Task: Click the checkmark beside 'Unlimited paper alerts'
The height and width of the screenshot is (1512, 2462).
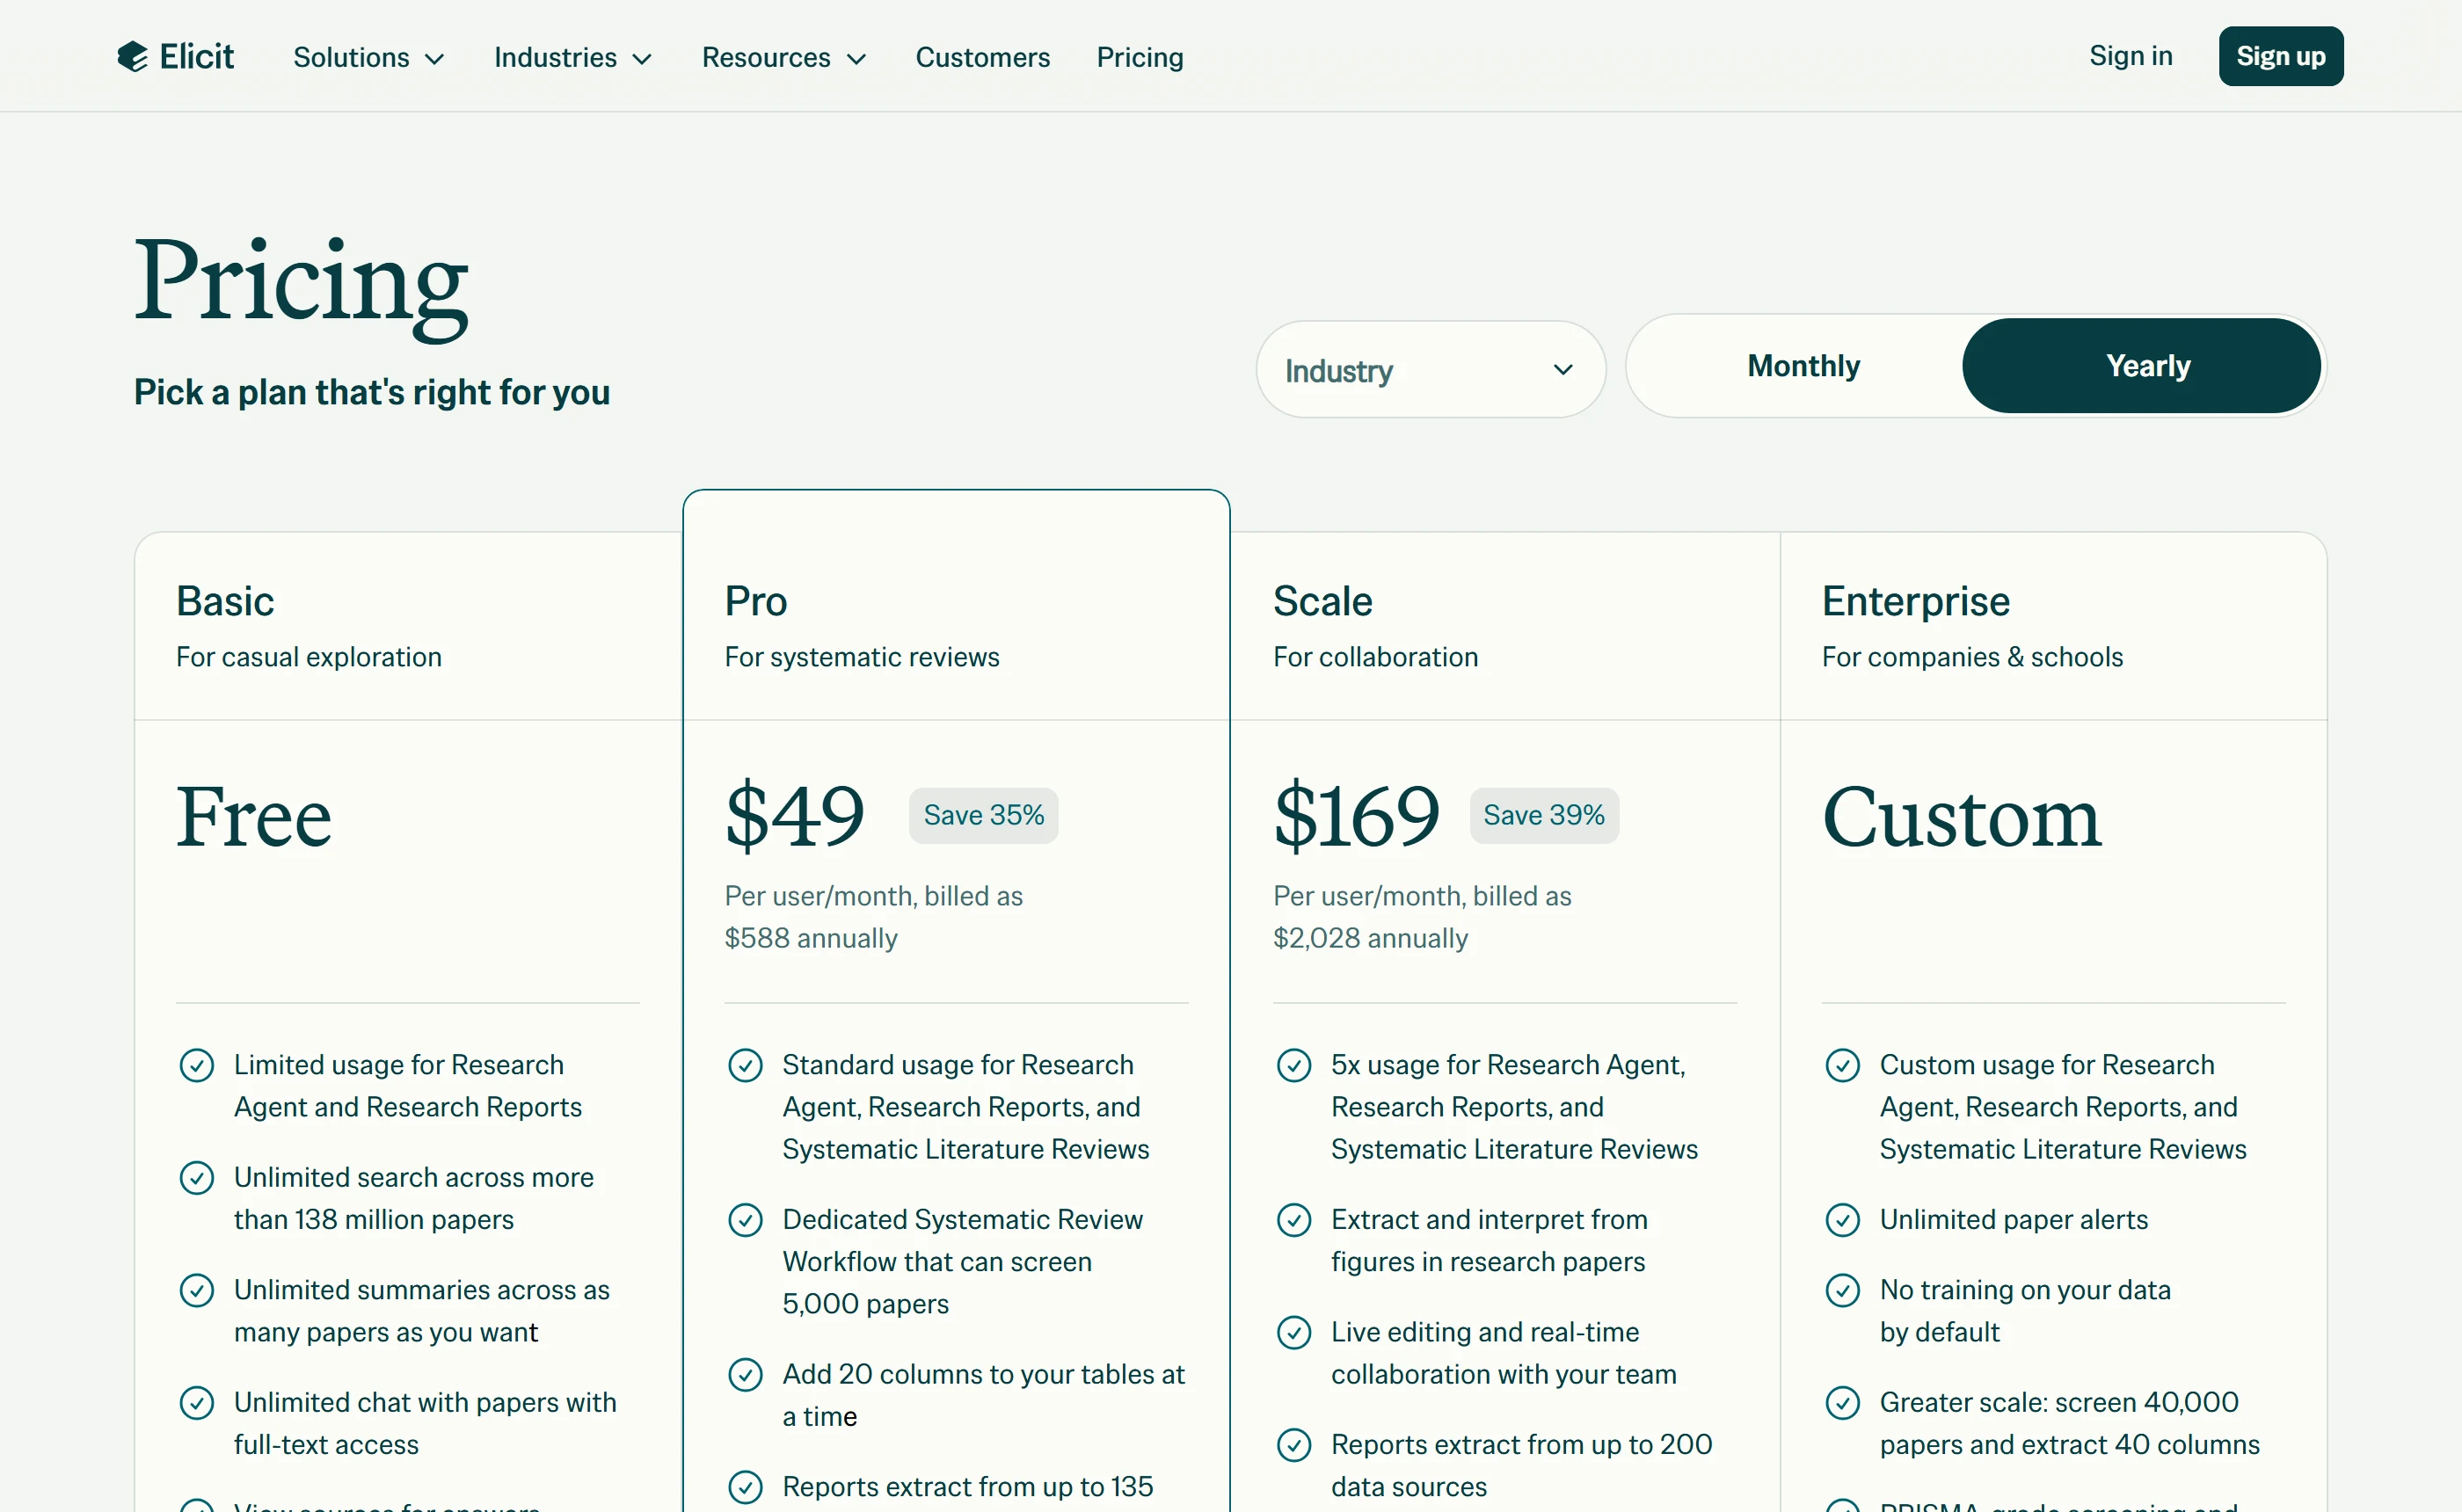Action: (x=1842, y=1219)
